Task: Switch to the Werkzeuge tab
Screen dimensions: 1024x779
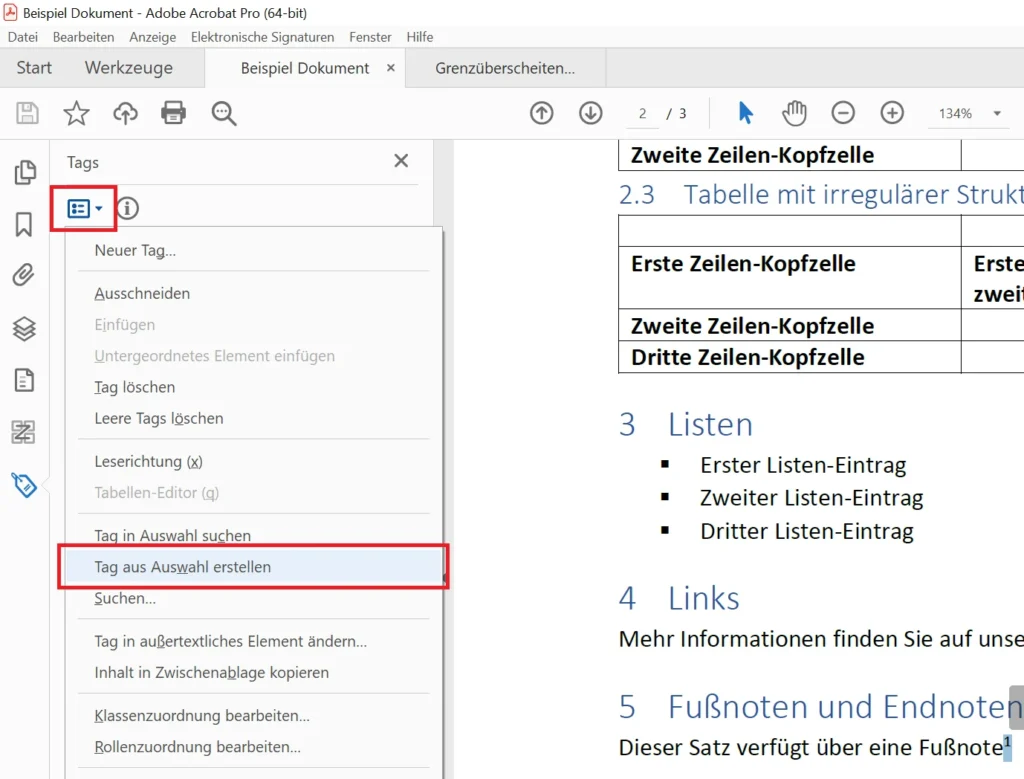Action: click(x=128, y=68)
